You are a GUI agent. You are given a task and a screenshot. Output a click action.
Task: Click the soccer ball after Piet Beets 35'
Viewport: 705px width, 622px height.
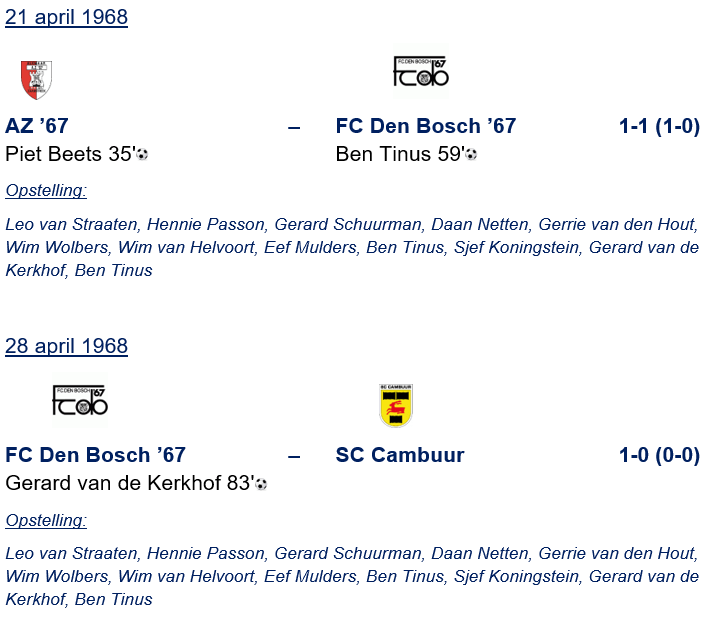[x=142, y=155]
